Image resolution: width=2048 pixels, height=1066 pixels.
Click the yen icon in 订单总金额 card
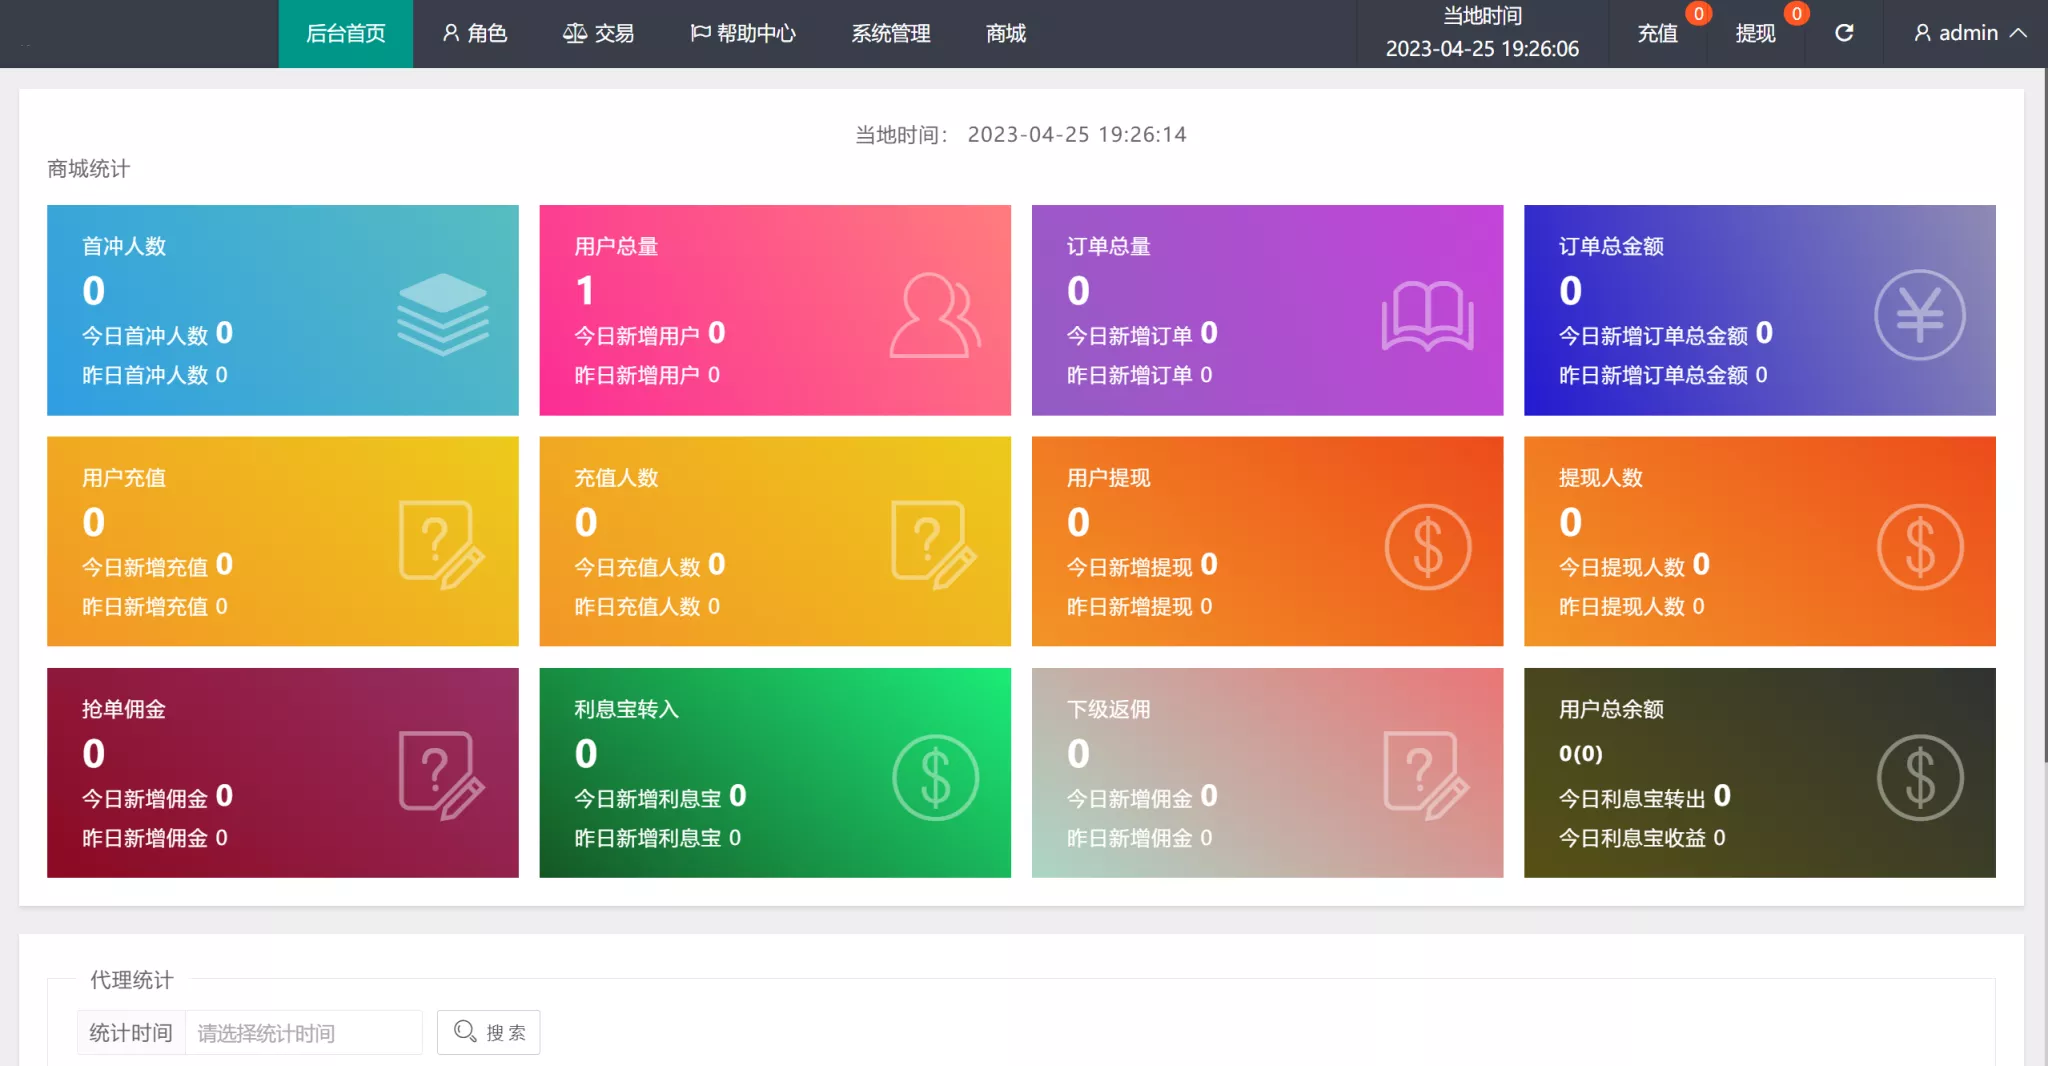[1919, 315]
